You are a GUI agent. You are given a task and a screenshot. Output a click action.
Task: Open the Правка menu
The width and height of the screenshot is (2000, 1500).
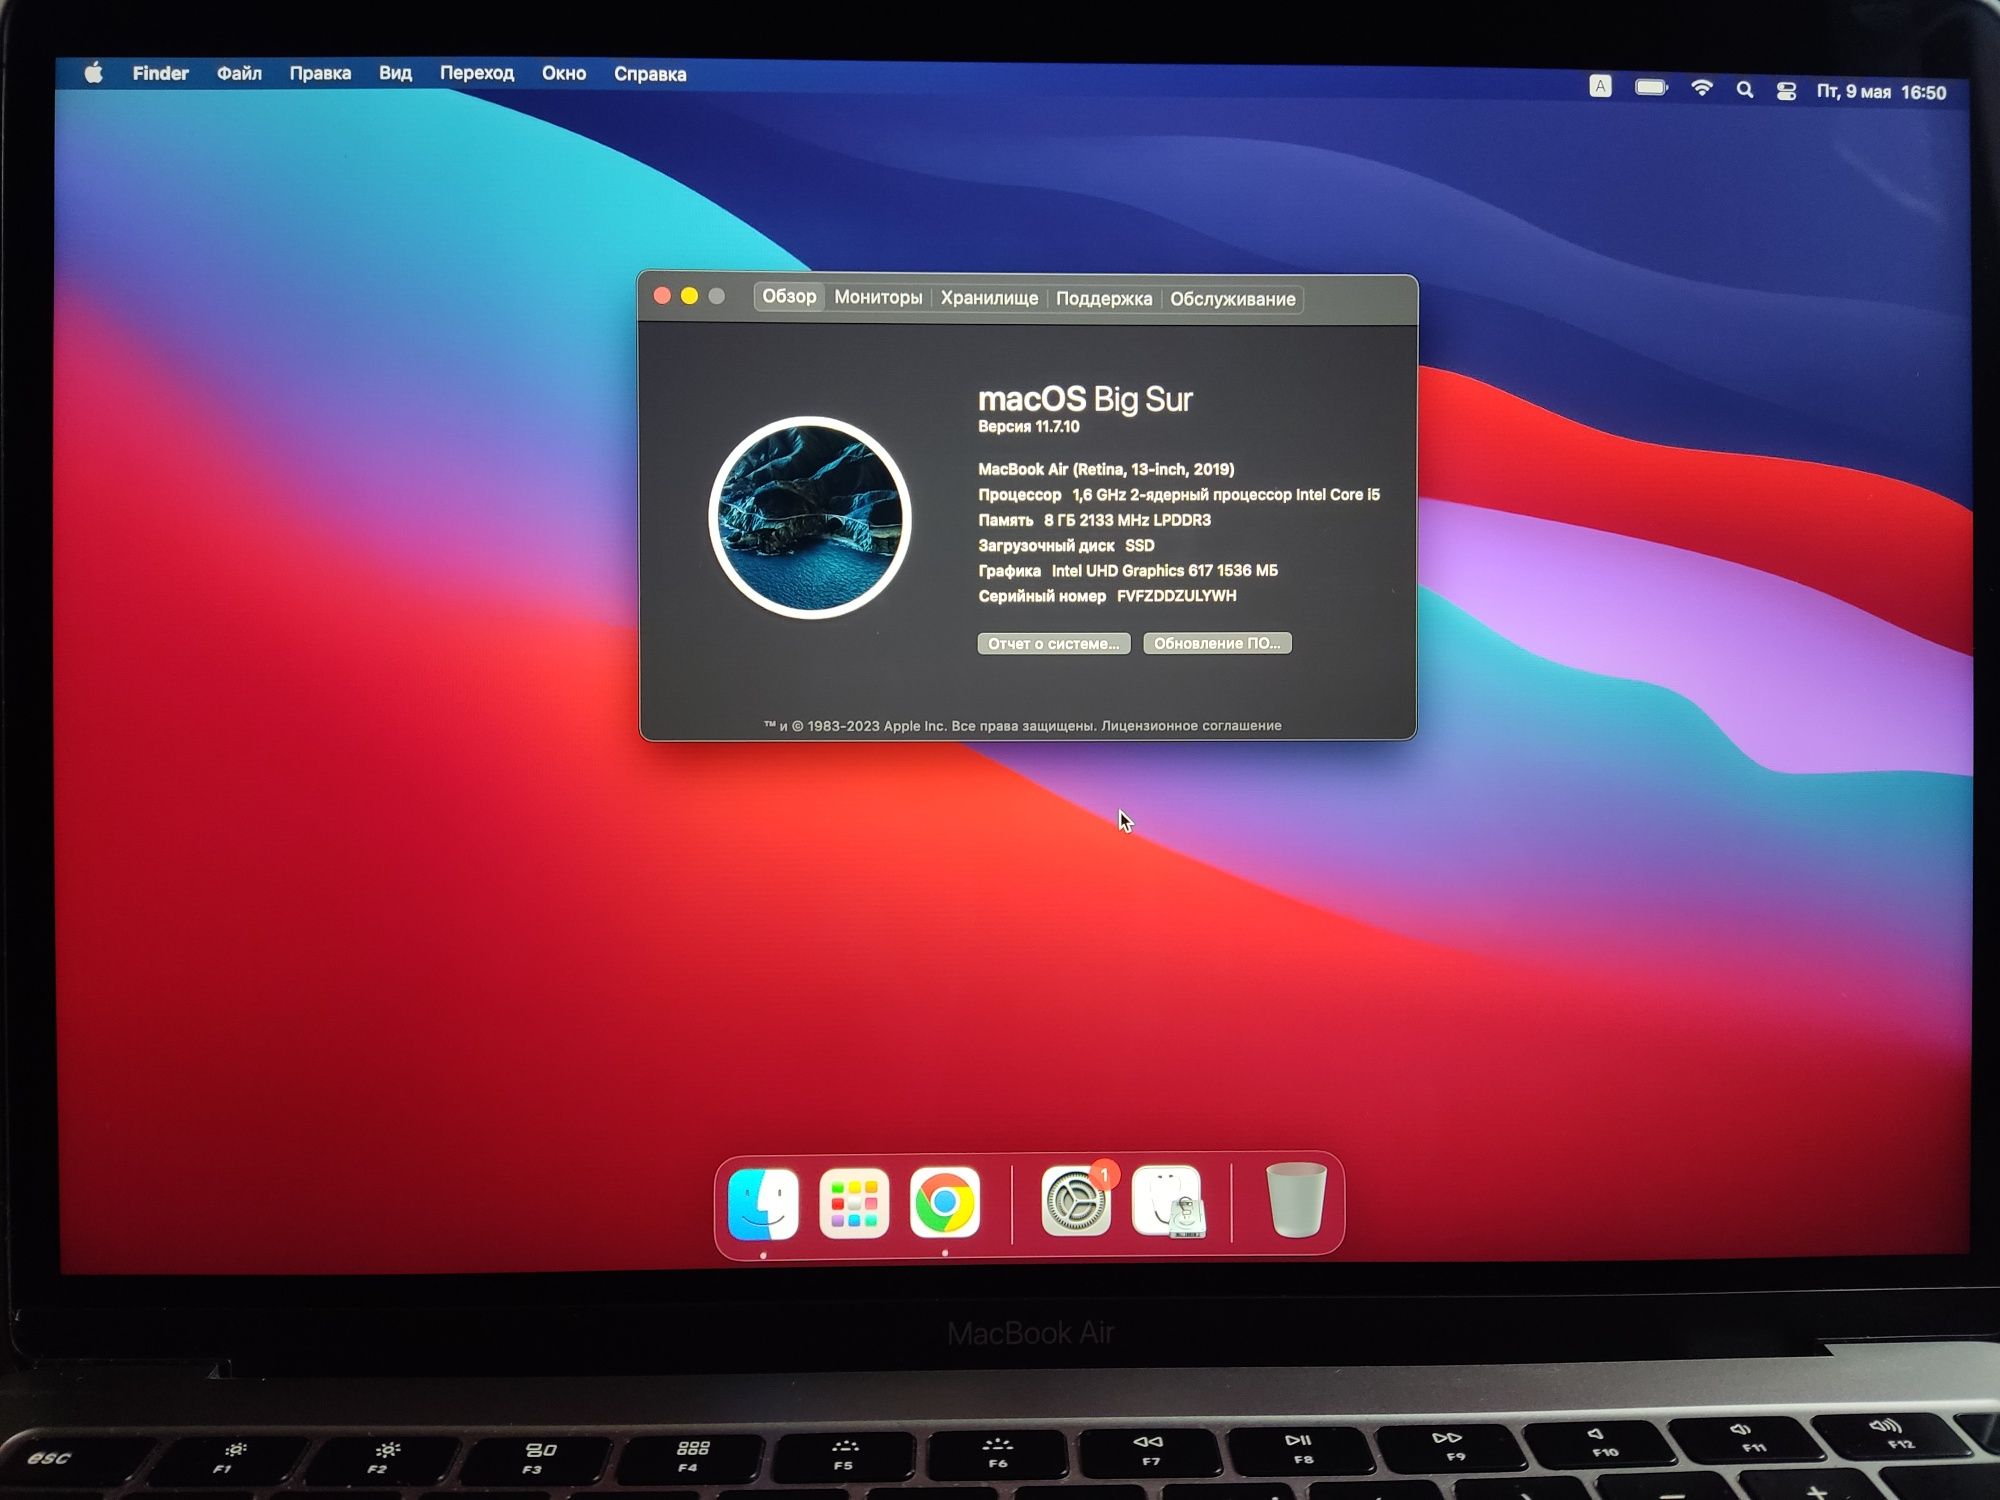click(320, 73)
